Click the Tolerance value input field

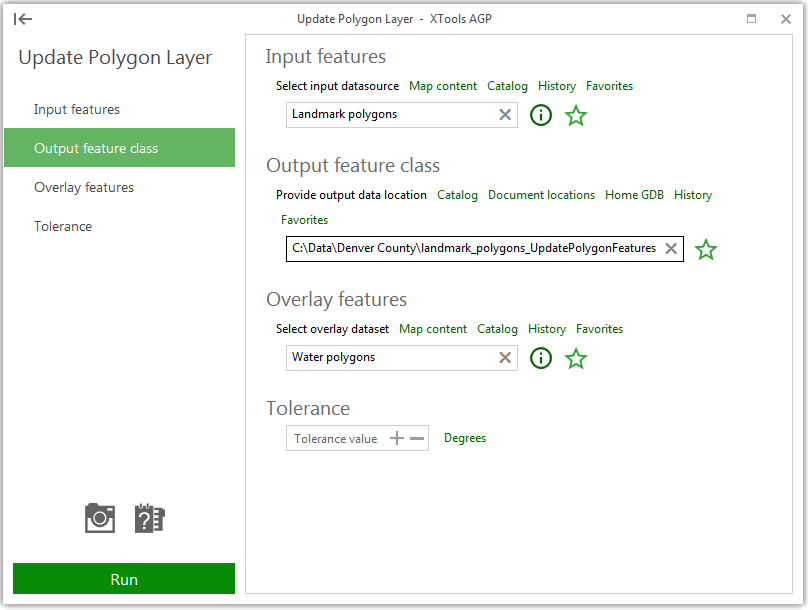[336, 439]
